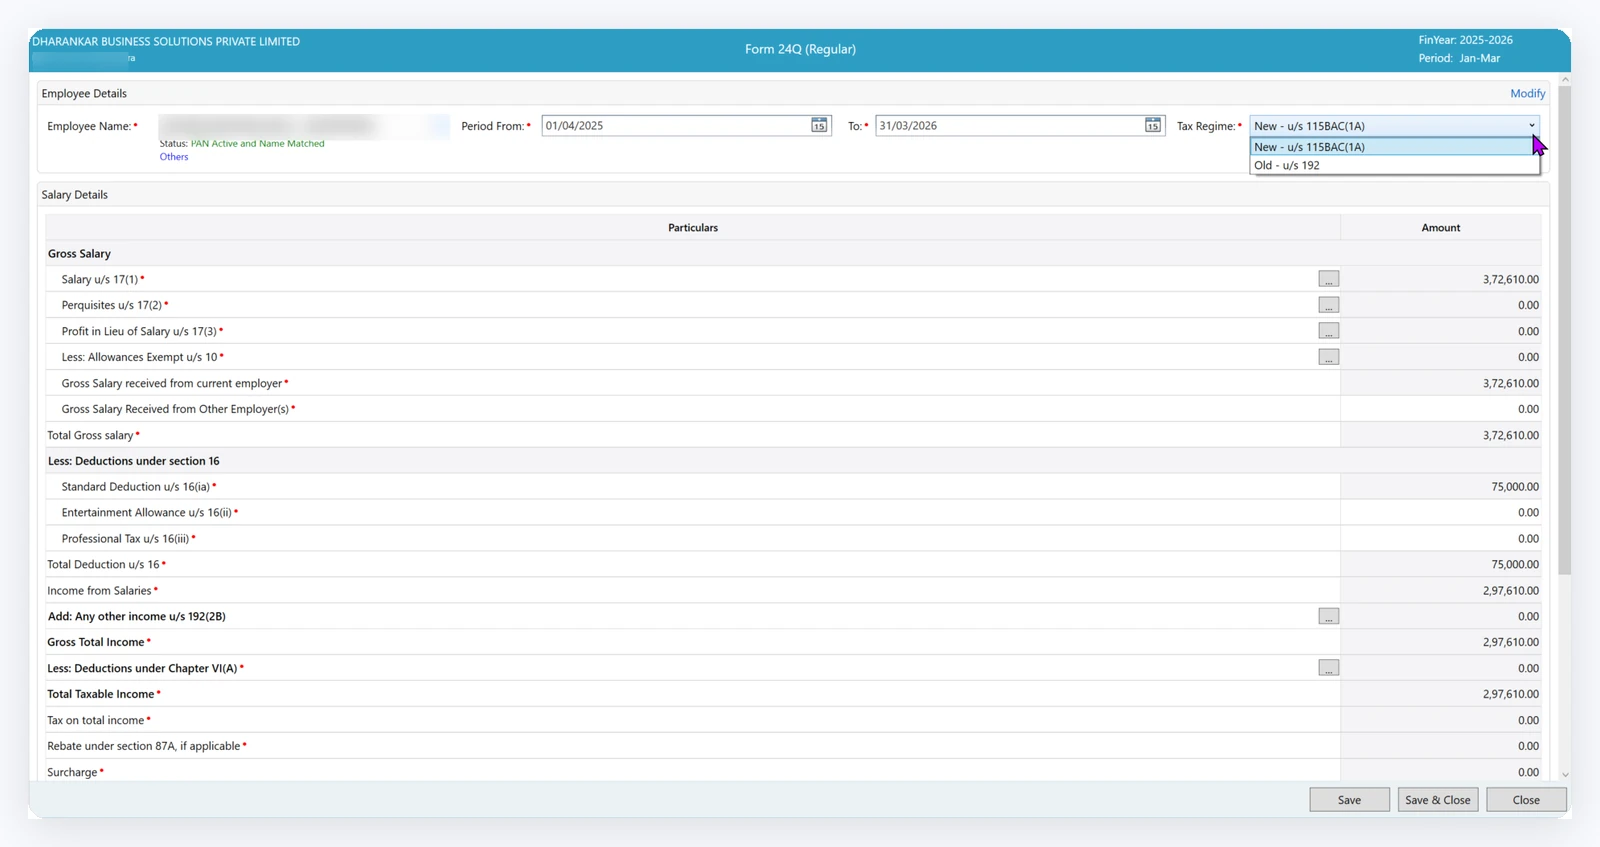Choose Old - u/s 192 tax regime
This screenshot has width=1600, height=847.
point(1394,165)
